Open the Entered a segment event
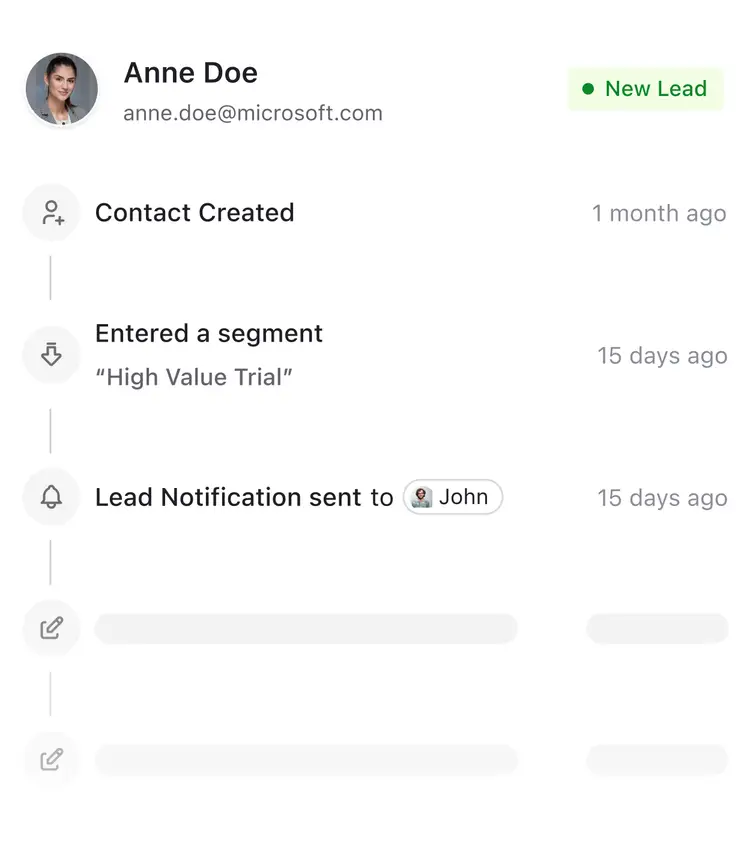This screenshot has height=853, width=750. click(209, 333)
